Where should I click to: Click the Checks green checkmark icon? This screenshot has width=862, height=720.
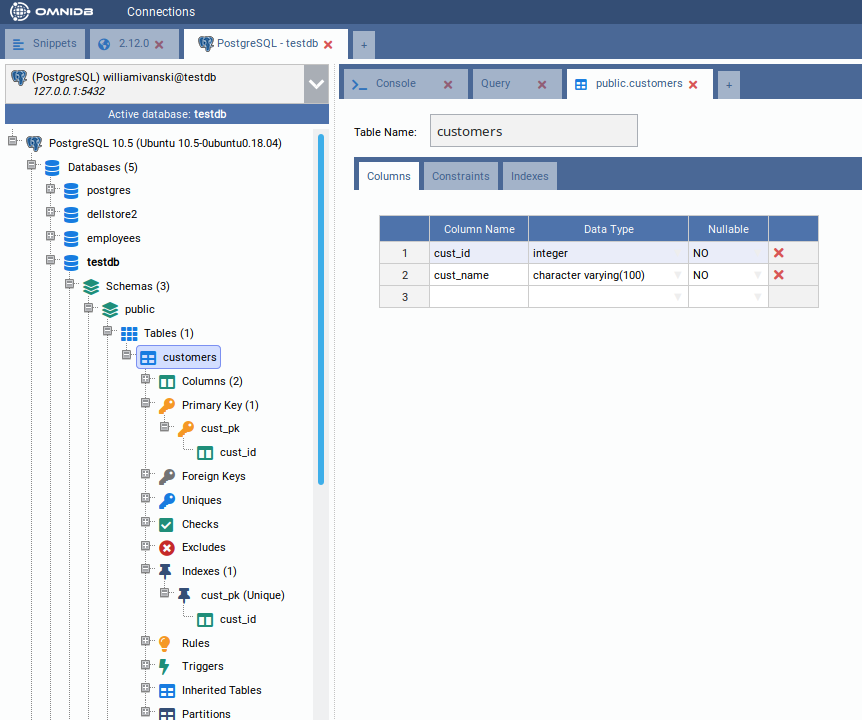point(166,524)
